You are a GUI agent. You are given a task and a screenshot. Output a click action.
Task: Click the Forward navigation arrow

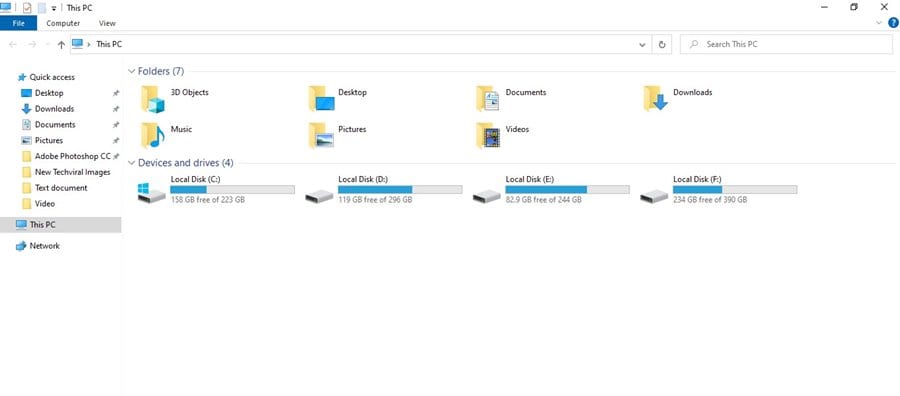tap(32, 44)
